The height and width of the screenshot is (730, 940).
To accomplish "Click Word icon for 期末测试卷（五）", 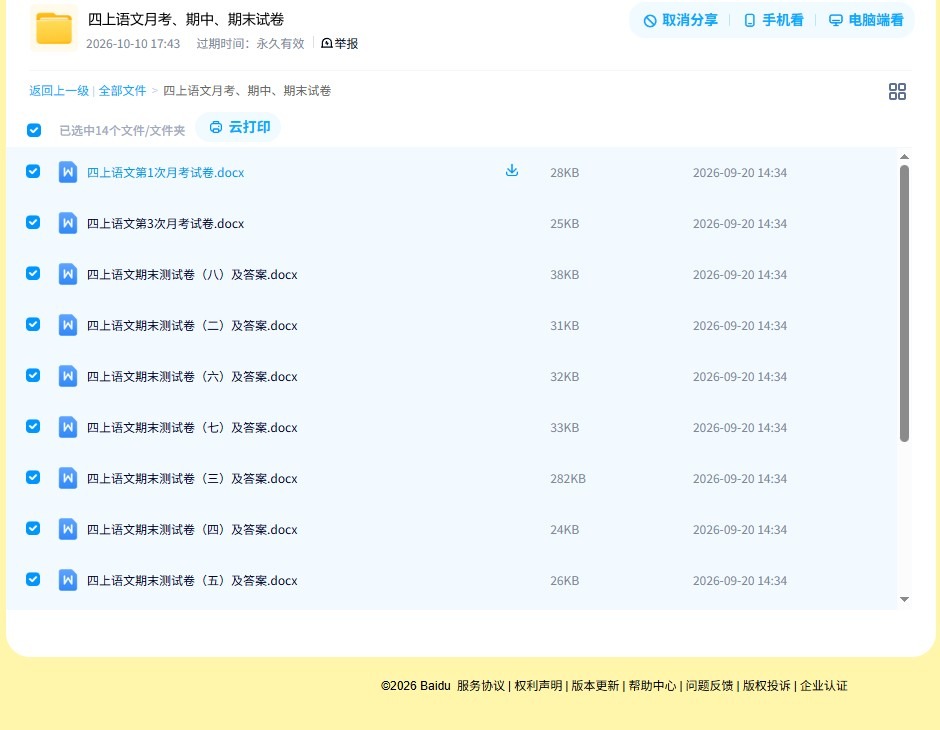I will pyautogui.click(x=68, y=580).
